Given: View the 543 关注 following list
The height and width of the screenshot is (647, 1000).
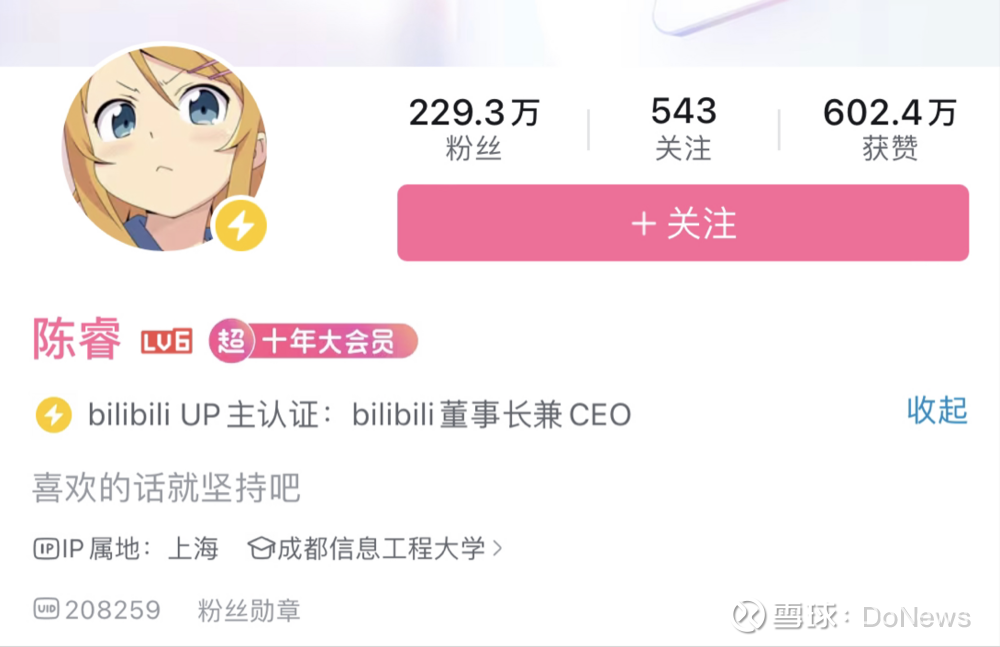Looking at the screenshot, I should pyautogui.click(x=684, y=128).
